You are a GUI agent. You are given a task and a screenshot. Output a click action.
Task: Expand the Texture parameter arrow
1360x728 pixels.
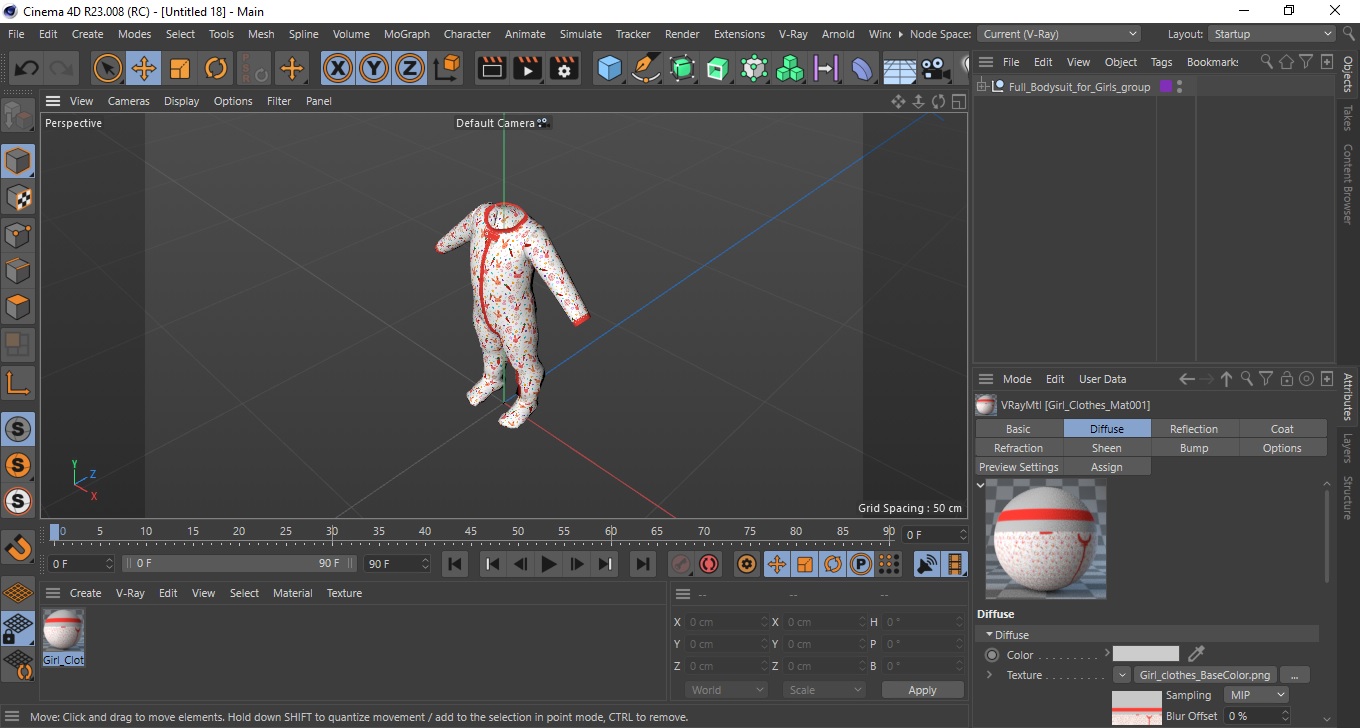coord(989,675)
